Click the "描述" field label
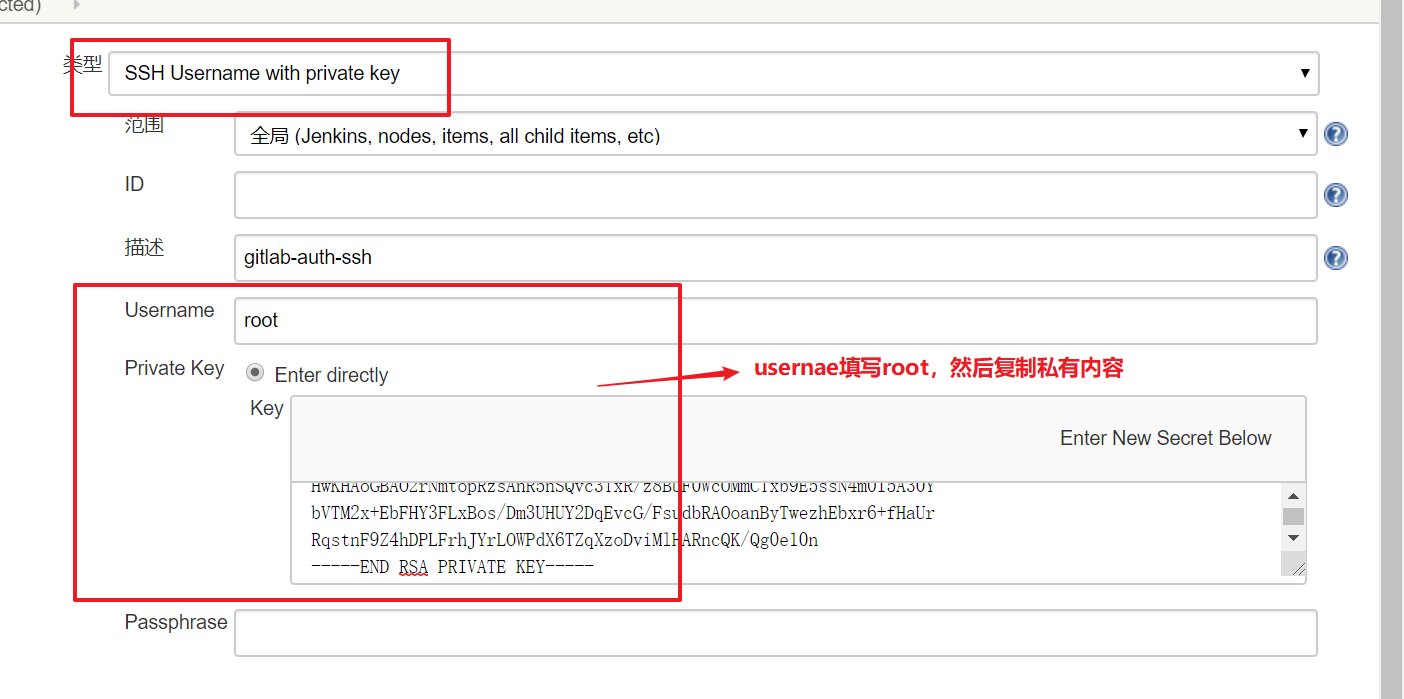 [x=144, y=247]
